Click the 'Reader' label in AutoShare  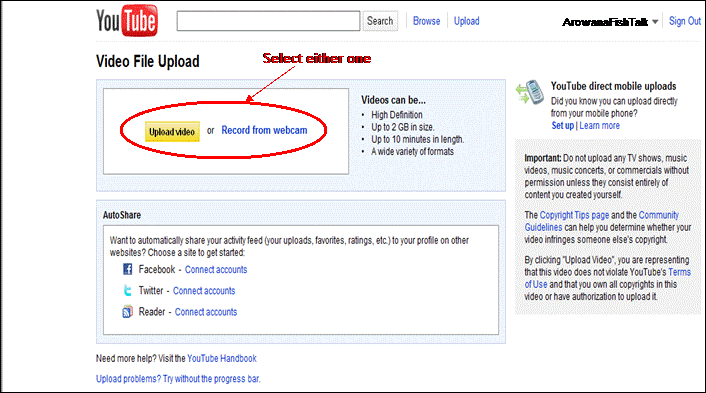pos(152,312)
